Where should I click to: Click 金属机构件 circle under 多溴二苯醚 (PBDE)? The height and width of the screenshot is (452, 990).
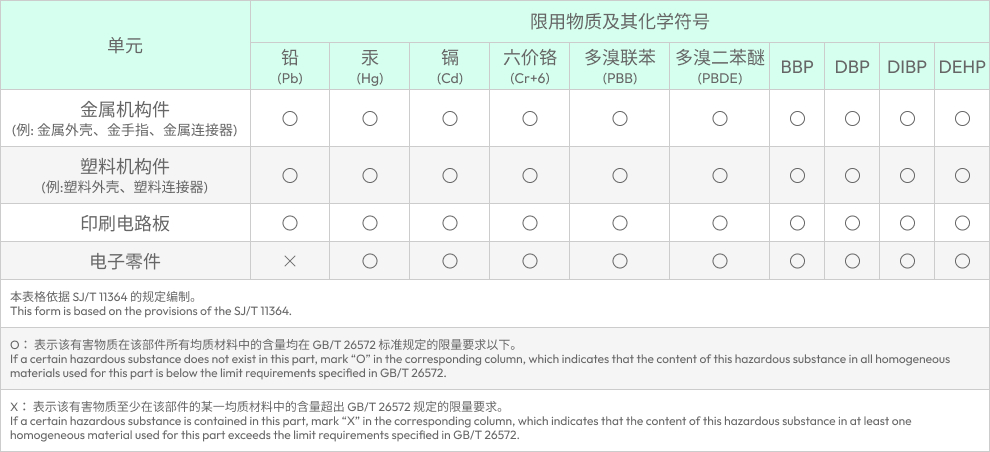(720, 119)
